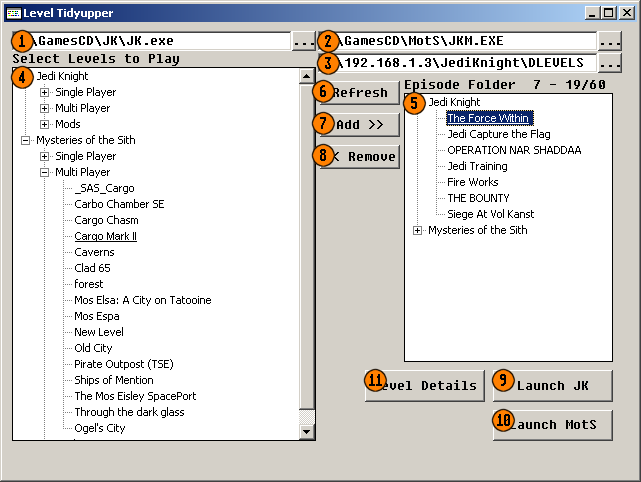Click the DLEVELS folder path field
This screenshot has height=482, width=641.
click(457, 63)
